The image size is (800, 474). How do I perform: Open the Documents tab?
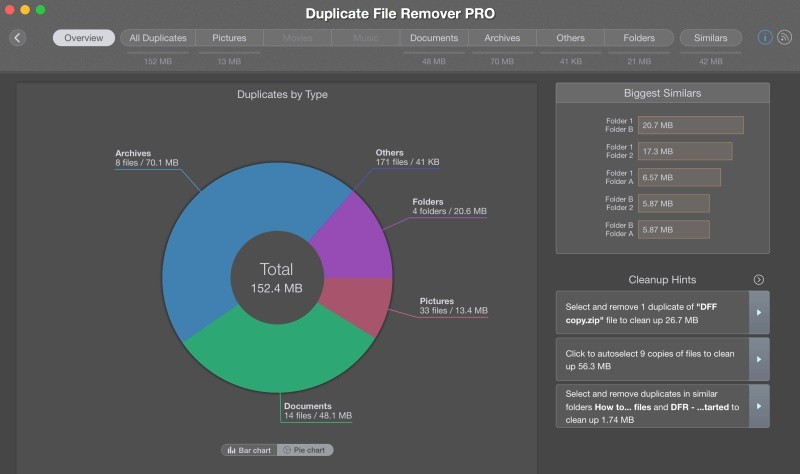(434, 38)
